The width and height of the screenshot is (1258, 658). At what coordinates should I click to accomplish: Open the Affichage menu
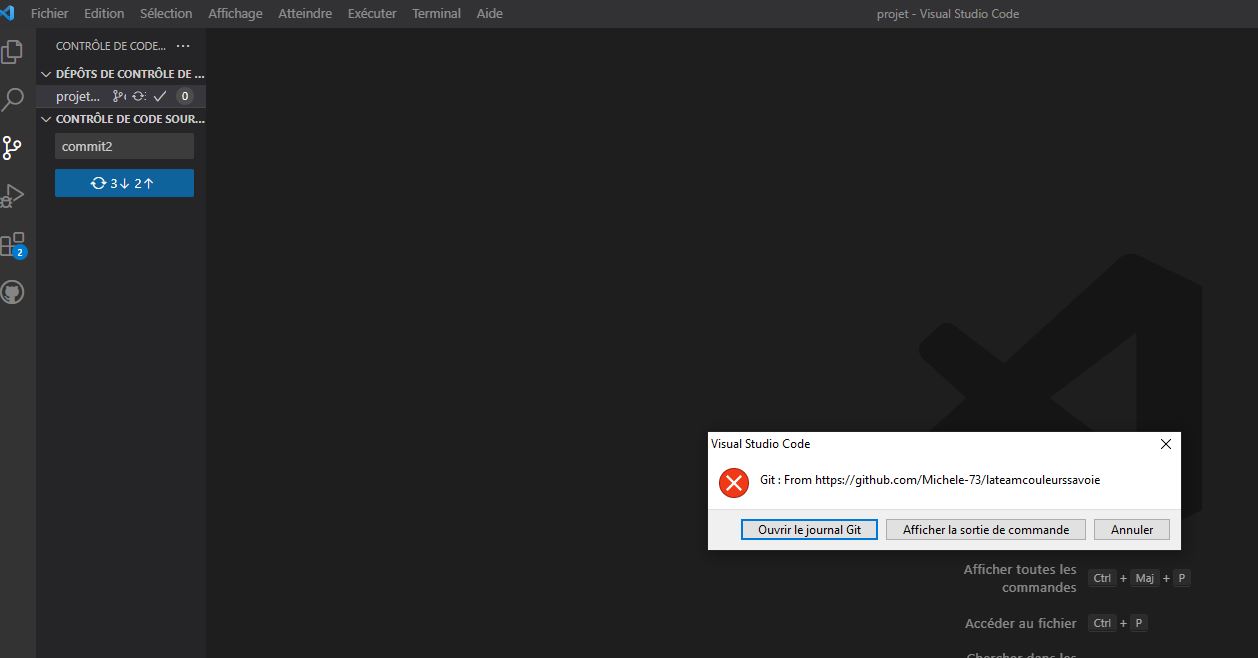(235, 14)
